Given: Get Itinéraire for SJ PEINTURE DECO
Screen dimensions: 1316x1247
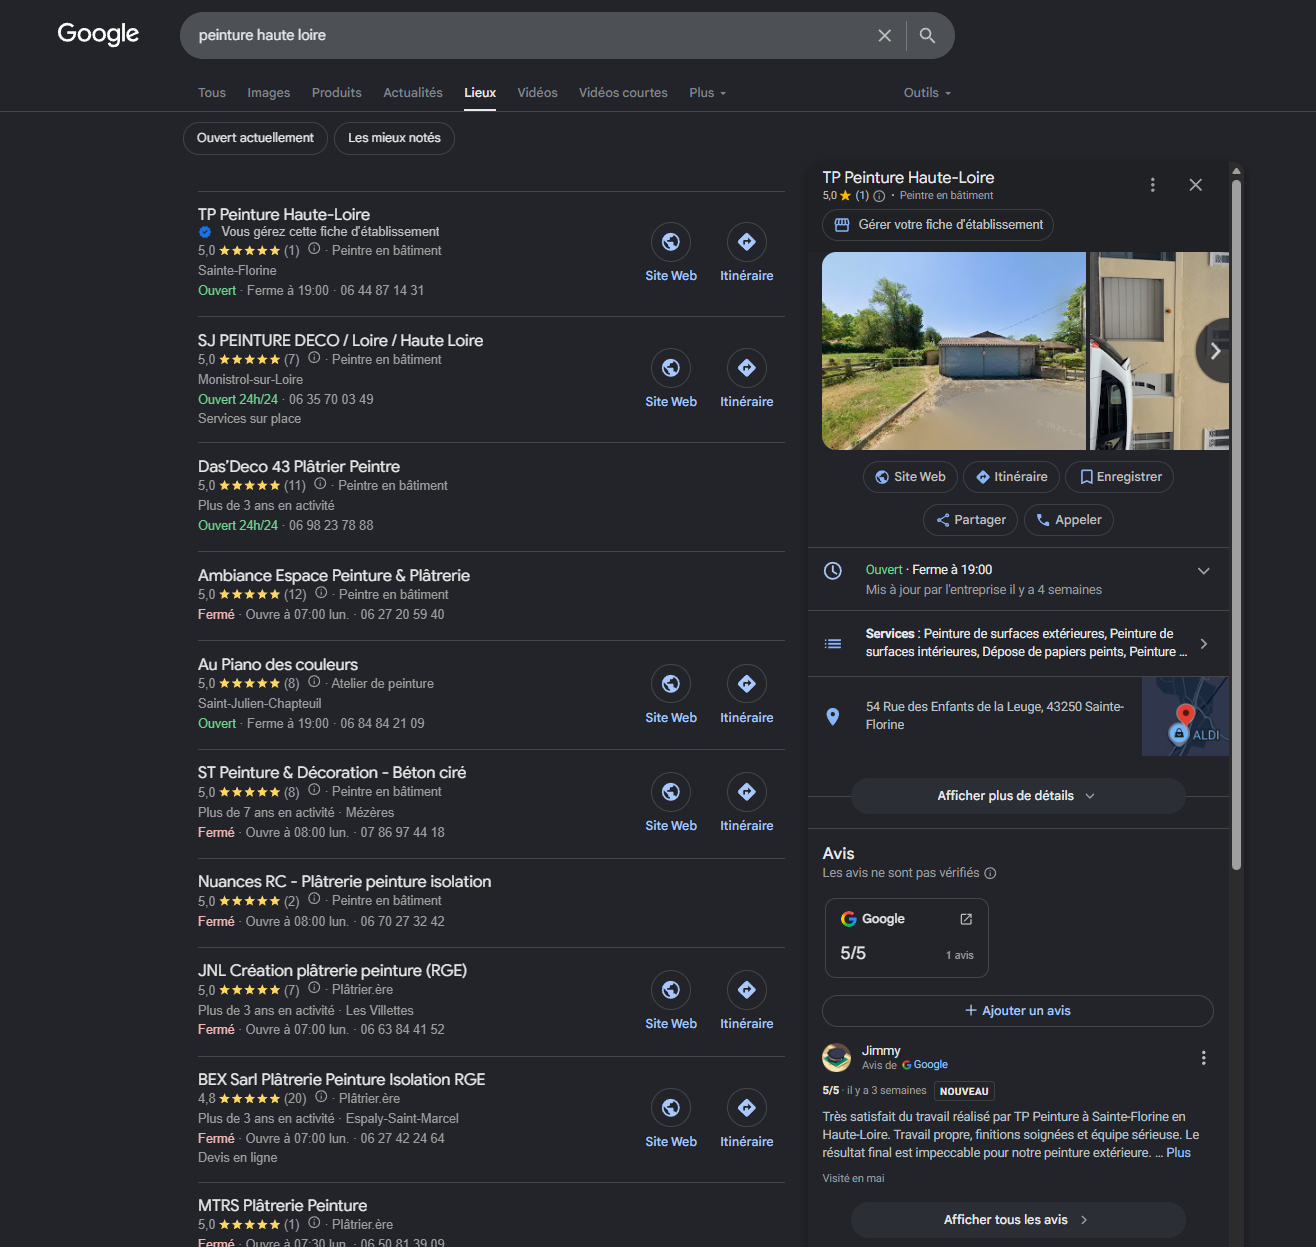Looking at the screenshot, I should tap(747, 380).
